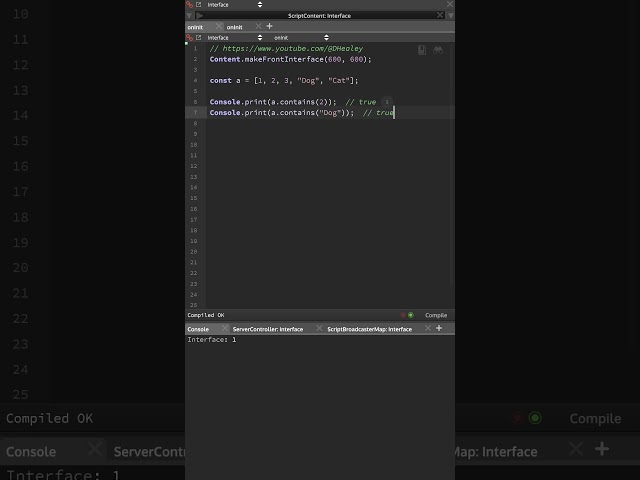Click the pop-out icon in editor toolbar
640x480 pixels.
199,38
